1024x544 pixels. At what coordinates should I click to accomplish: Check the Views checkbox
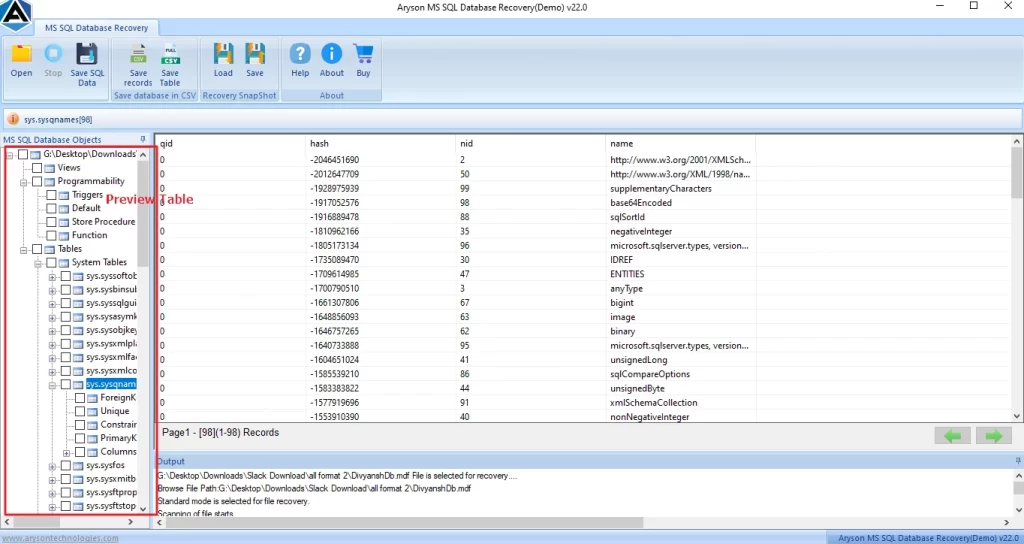click(37, 168)
